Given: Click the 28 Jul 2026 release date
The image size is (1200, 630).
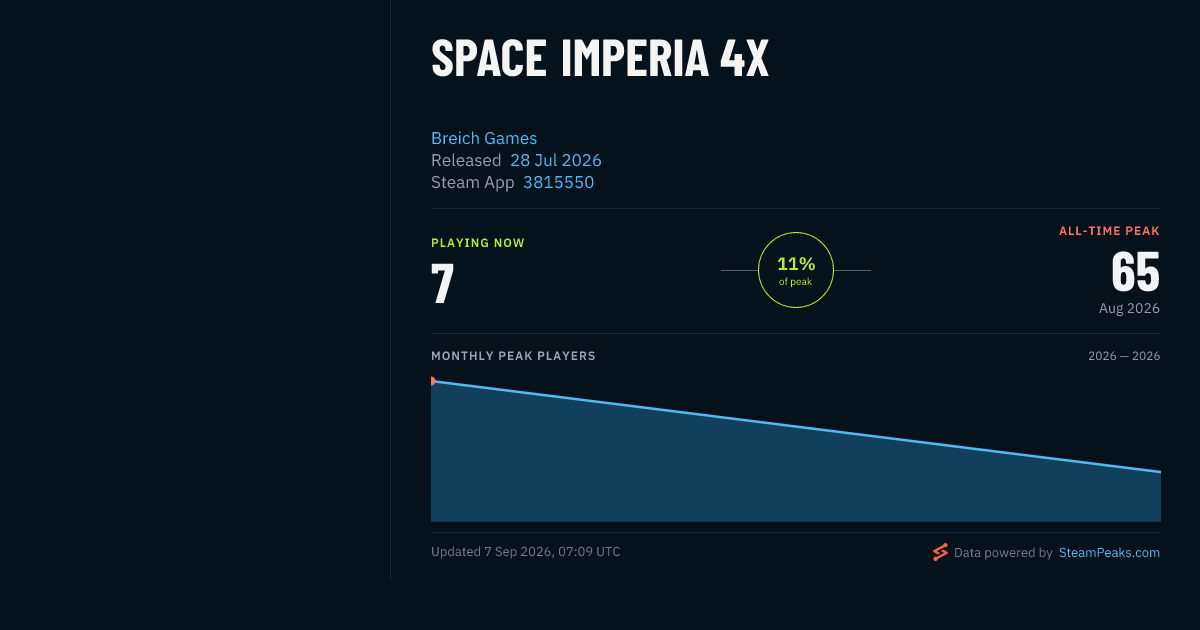Looking at the screenshot, I should point(556,160).
